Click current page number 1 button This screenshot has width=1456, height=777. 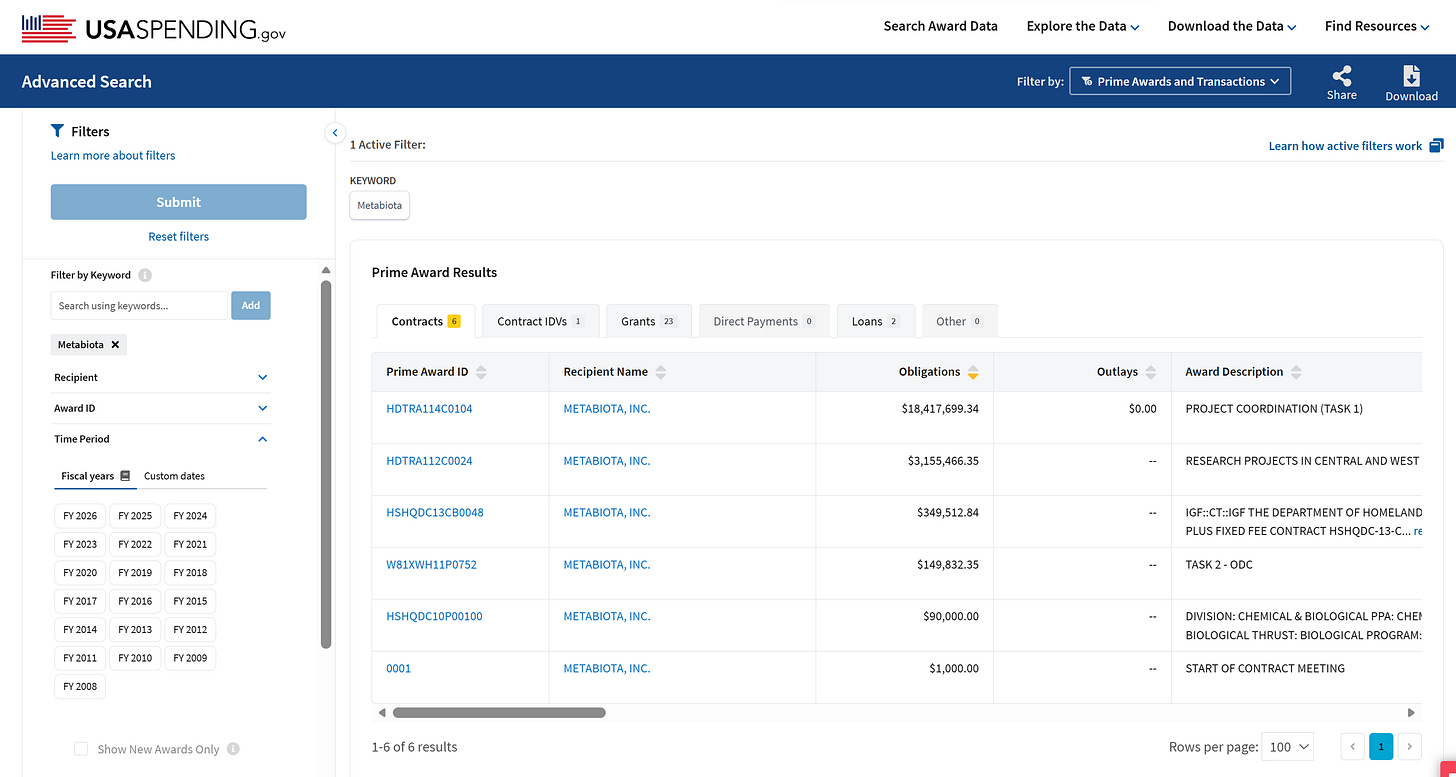coord(1381,746)
